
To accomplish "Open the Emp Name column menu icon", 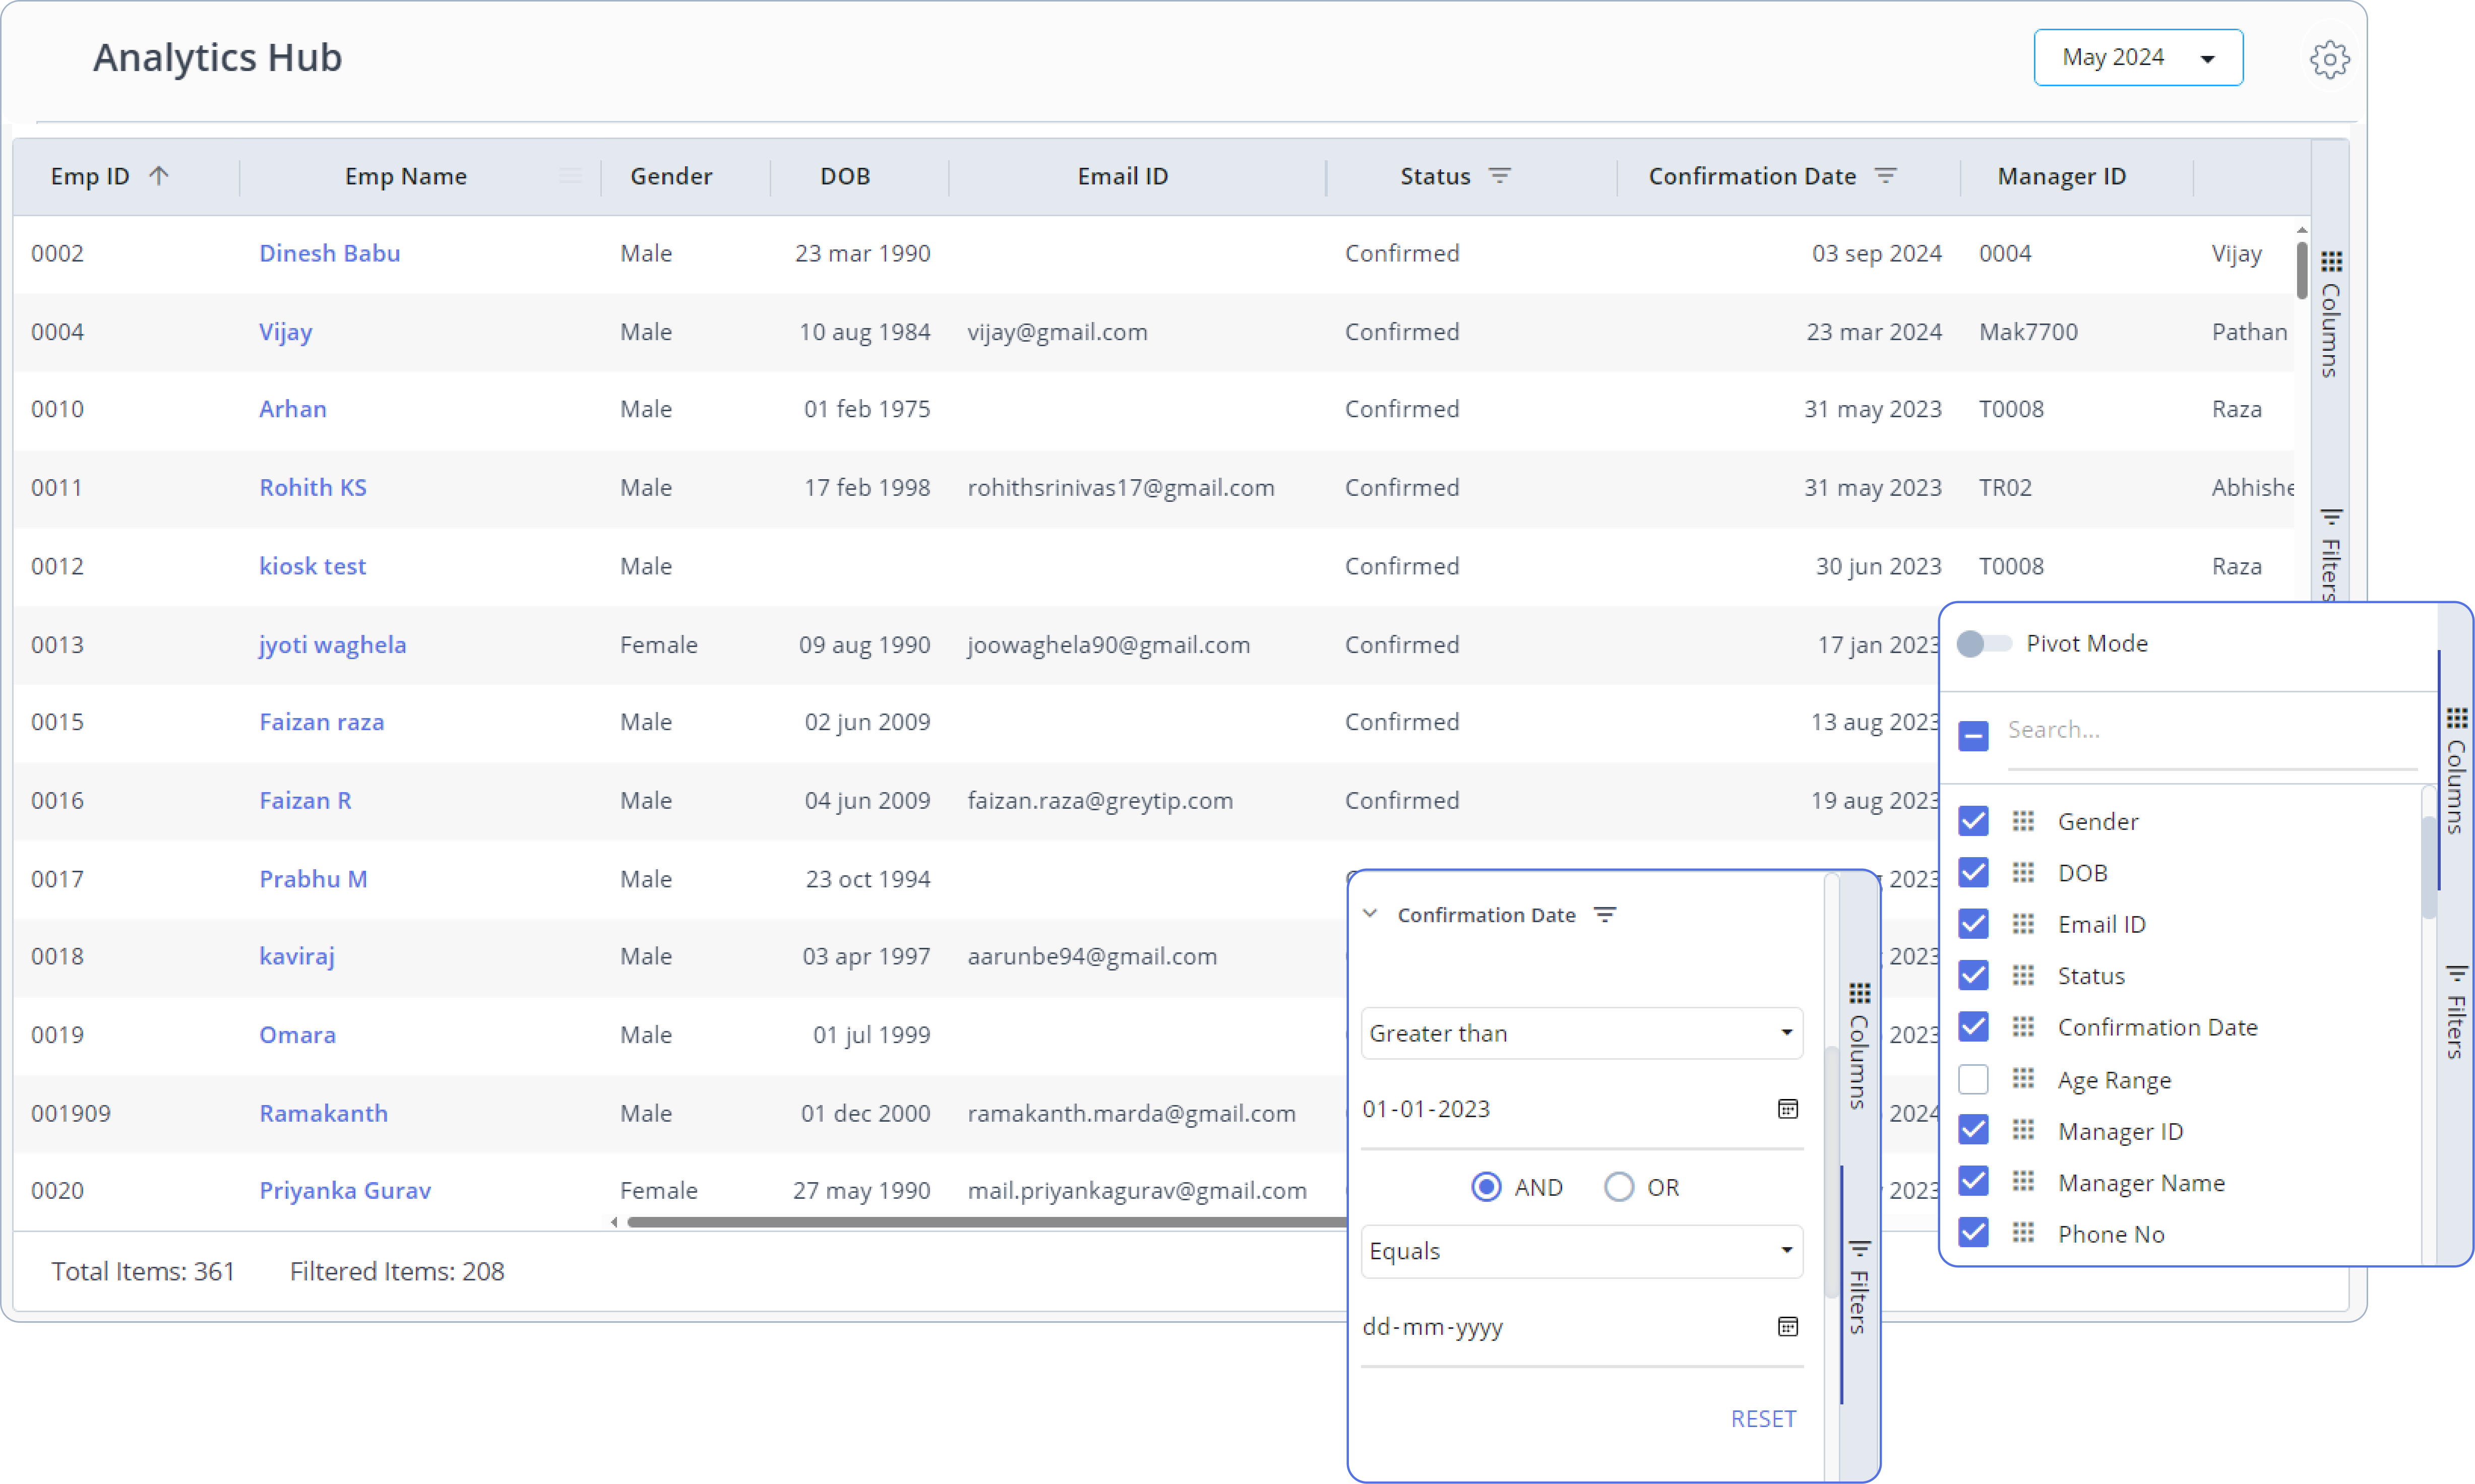I will pyautogui.click(x=570, y=176).
